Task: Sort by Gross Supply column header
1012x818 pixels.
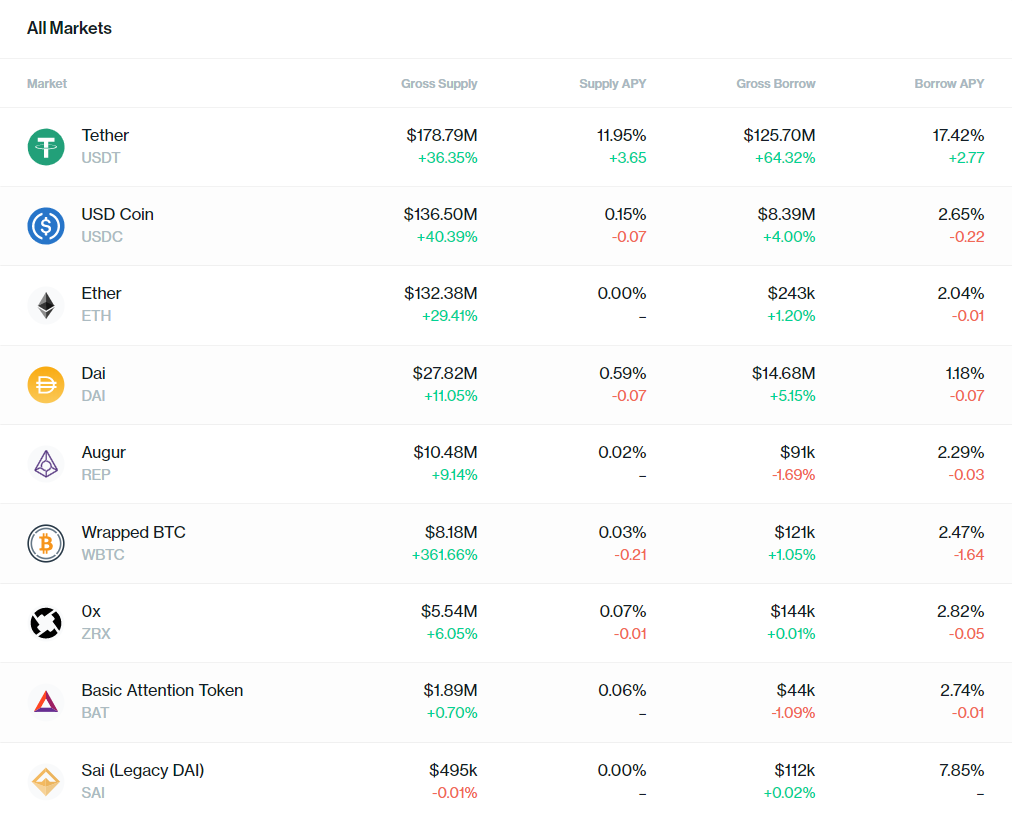Action: [439, 84]
